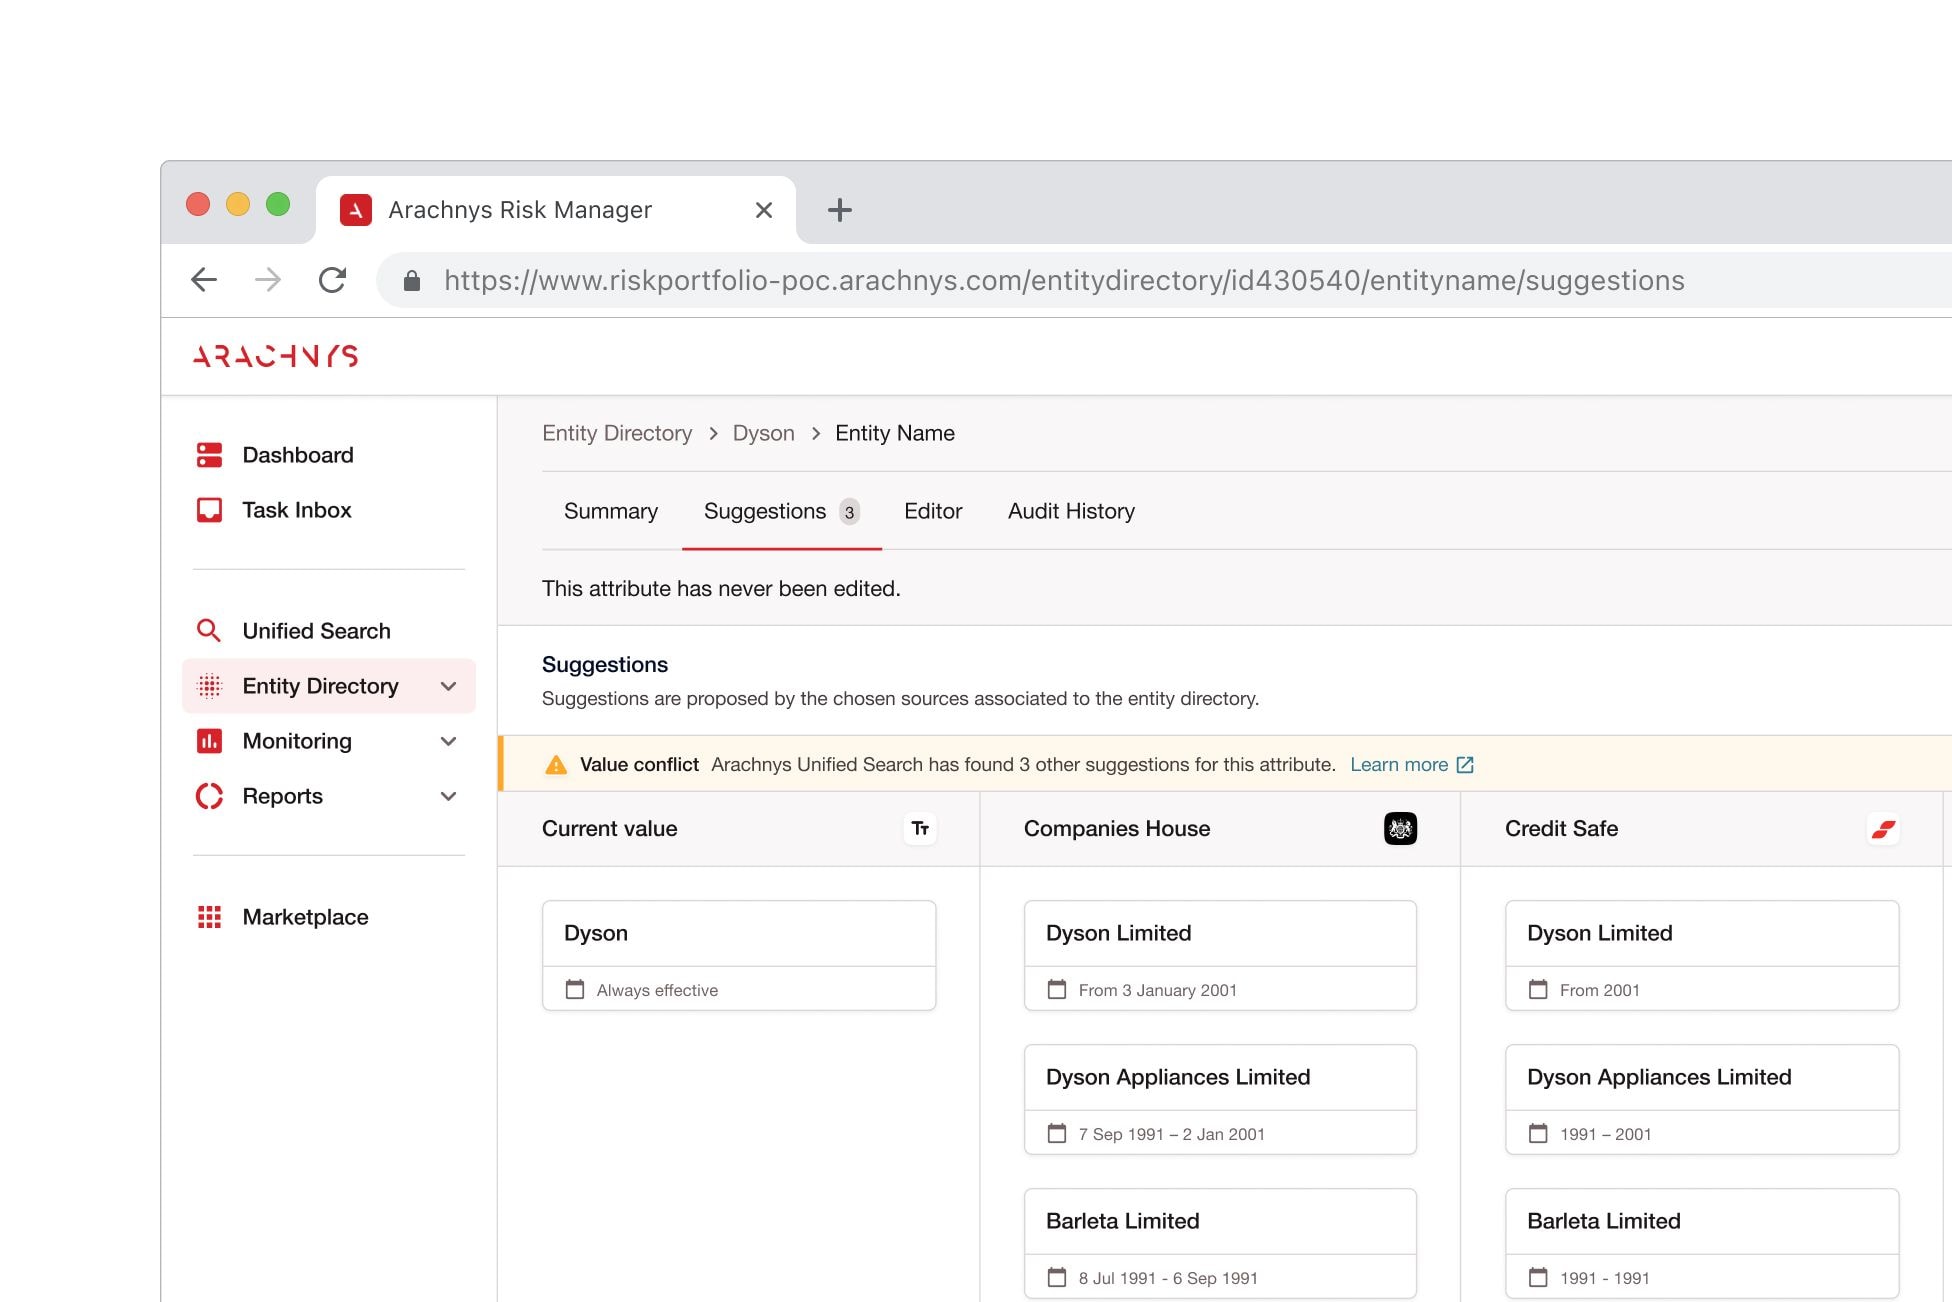Click the Entity Directory breadcrumb link
Screen dimensions: 1952x1302
click(617, 433)
